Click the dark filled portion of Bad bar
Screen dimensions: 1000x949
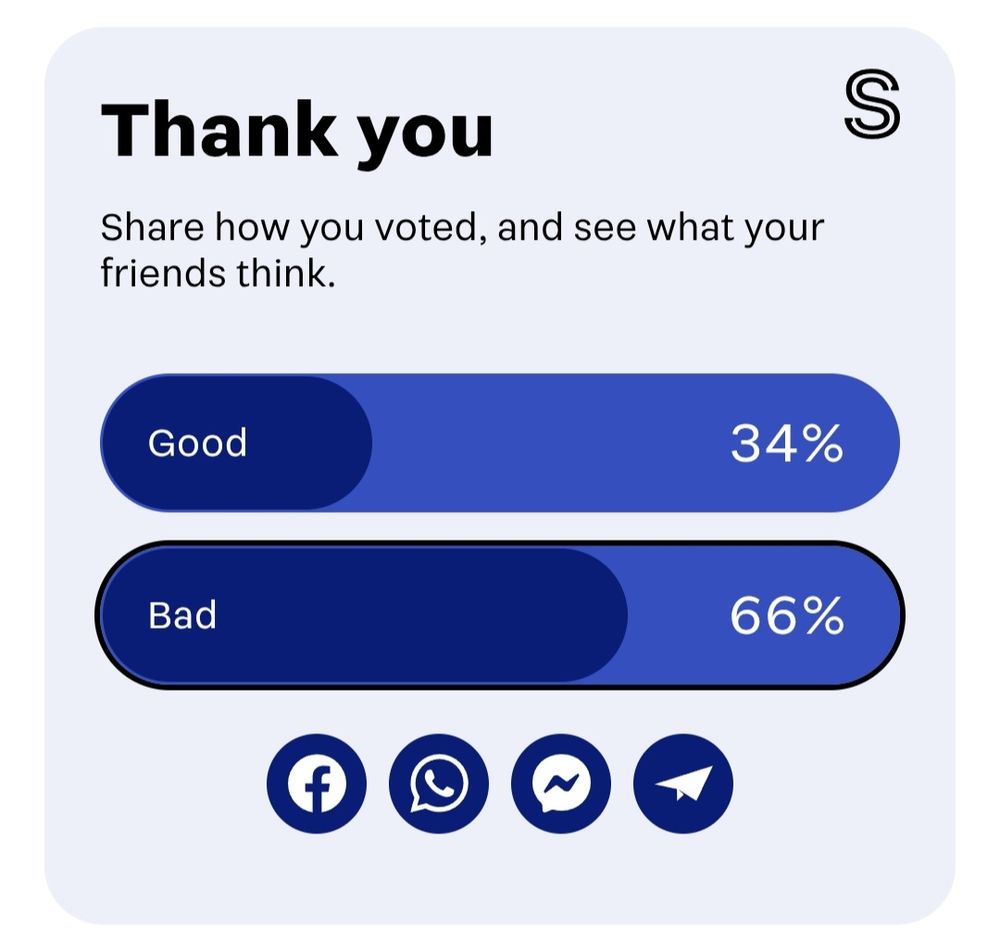[x=364, y=615]
